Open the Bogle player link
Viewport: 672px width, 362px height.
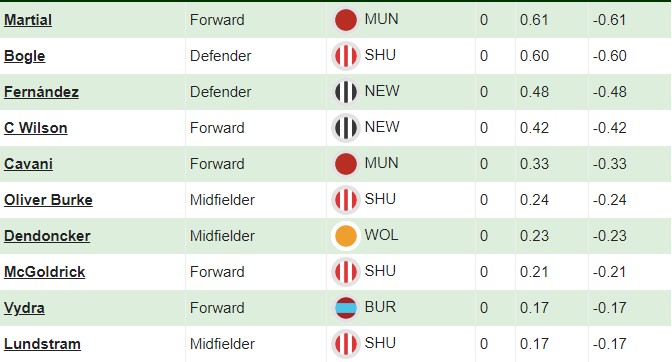coord(24,56)
